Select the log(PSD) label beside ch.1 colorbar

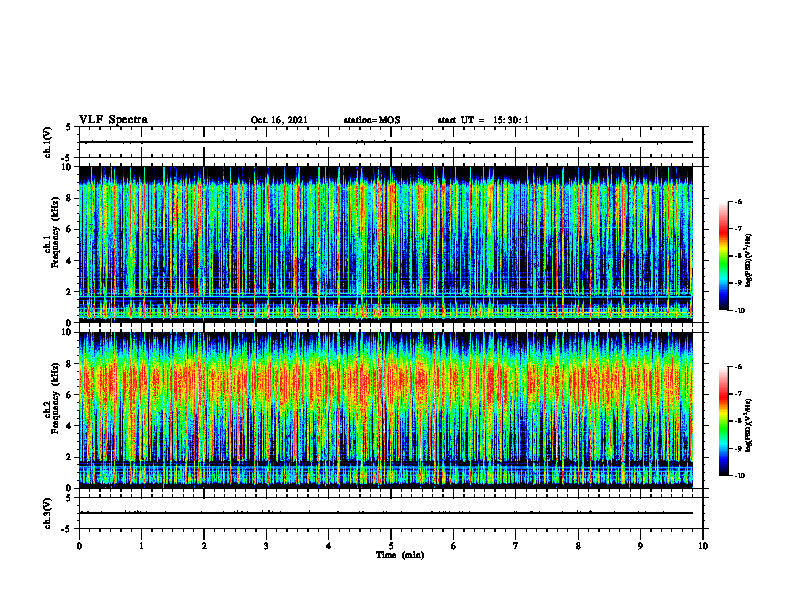[x=749, y=260]
